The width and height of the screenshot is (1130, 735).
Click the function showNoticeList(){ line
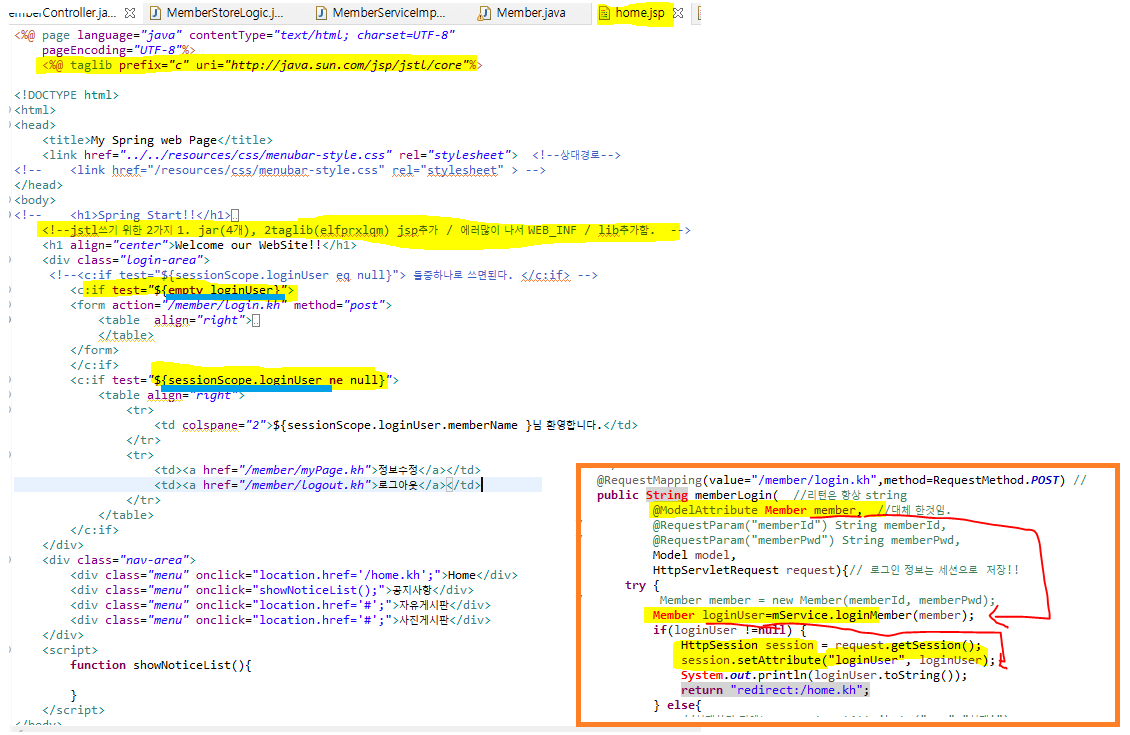pos(160,665)
